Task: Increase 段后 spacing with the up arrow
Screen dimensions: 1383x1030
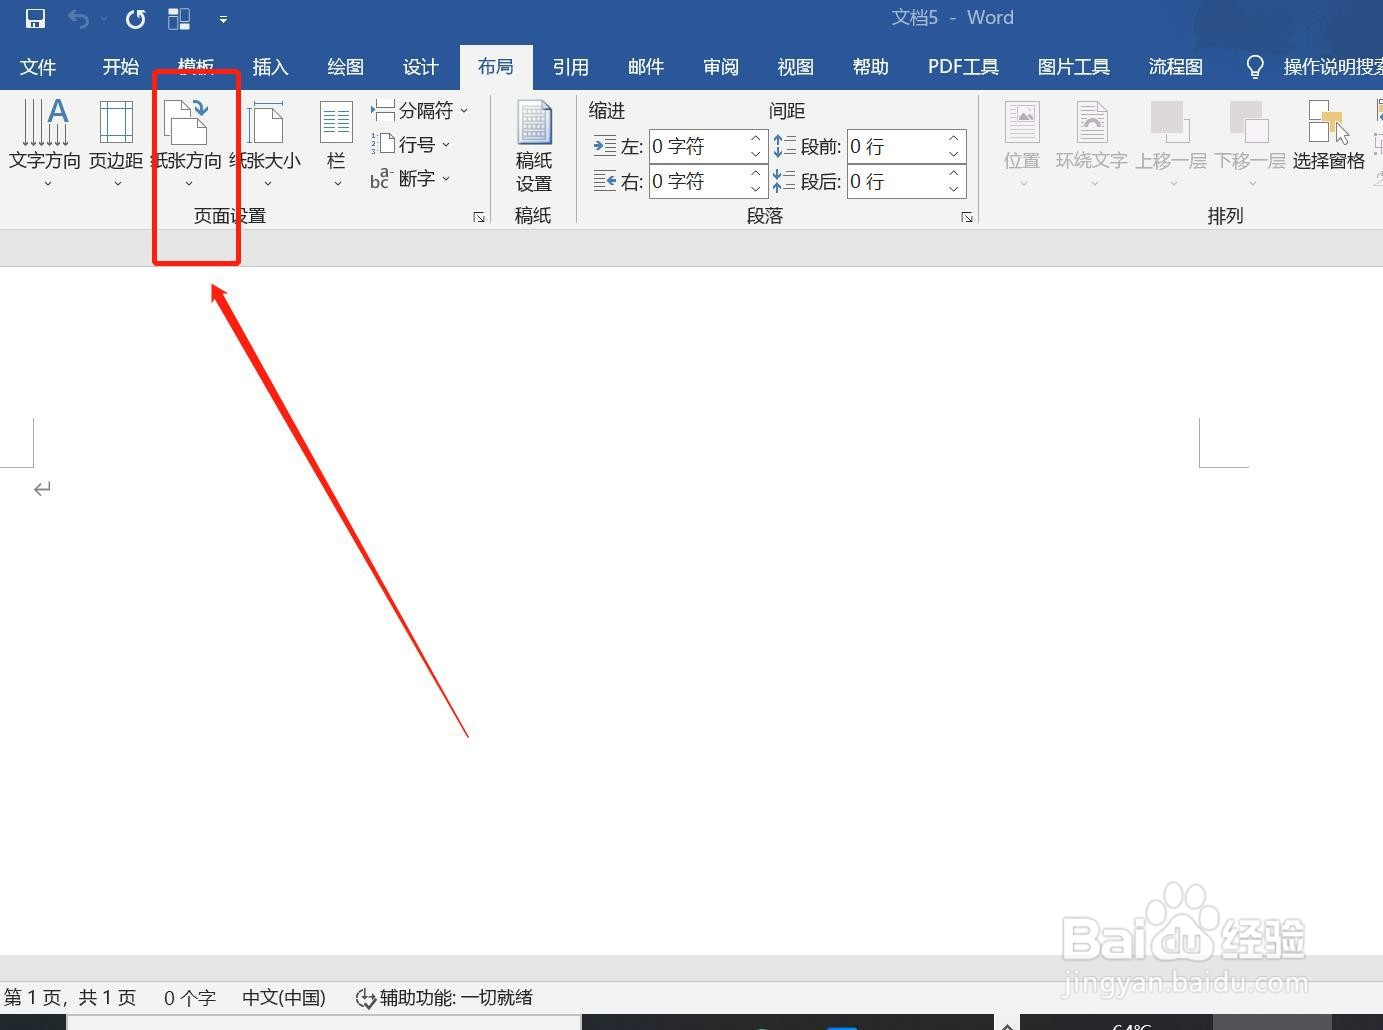Action: point(953,174)
